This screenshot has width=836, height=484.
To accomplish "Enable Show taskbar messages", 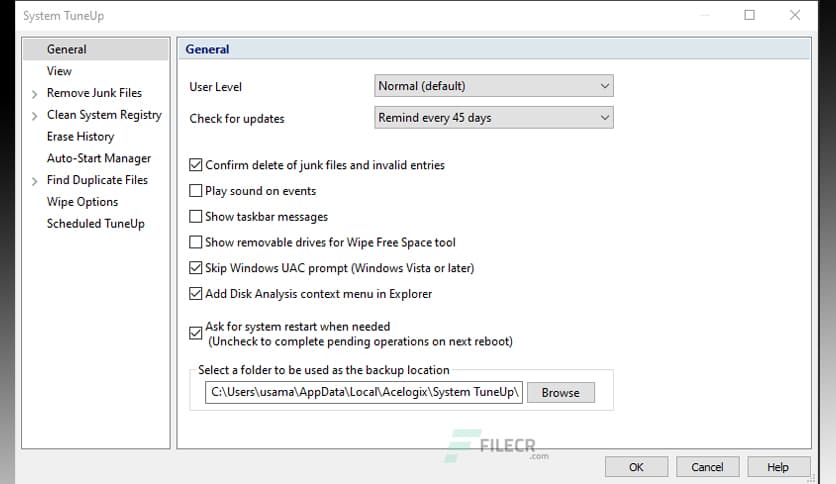I will tap(196, 216).
